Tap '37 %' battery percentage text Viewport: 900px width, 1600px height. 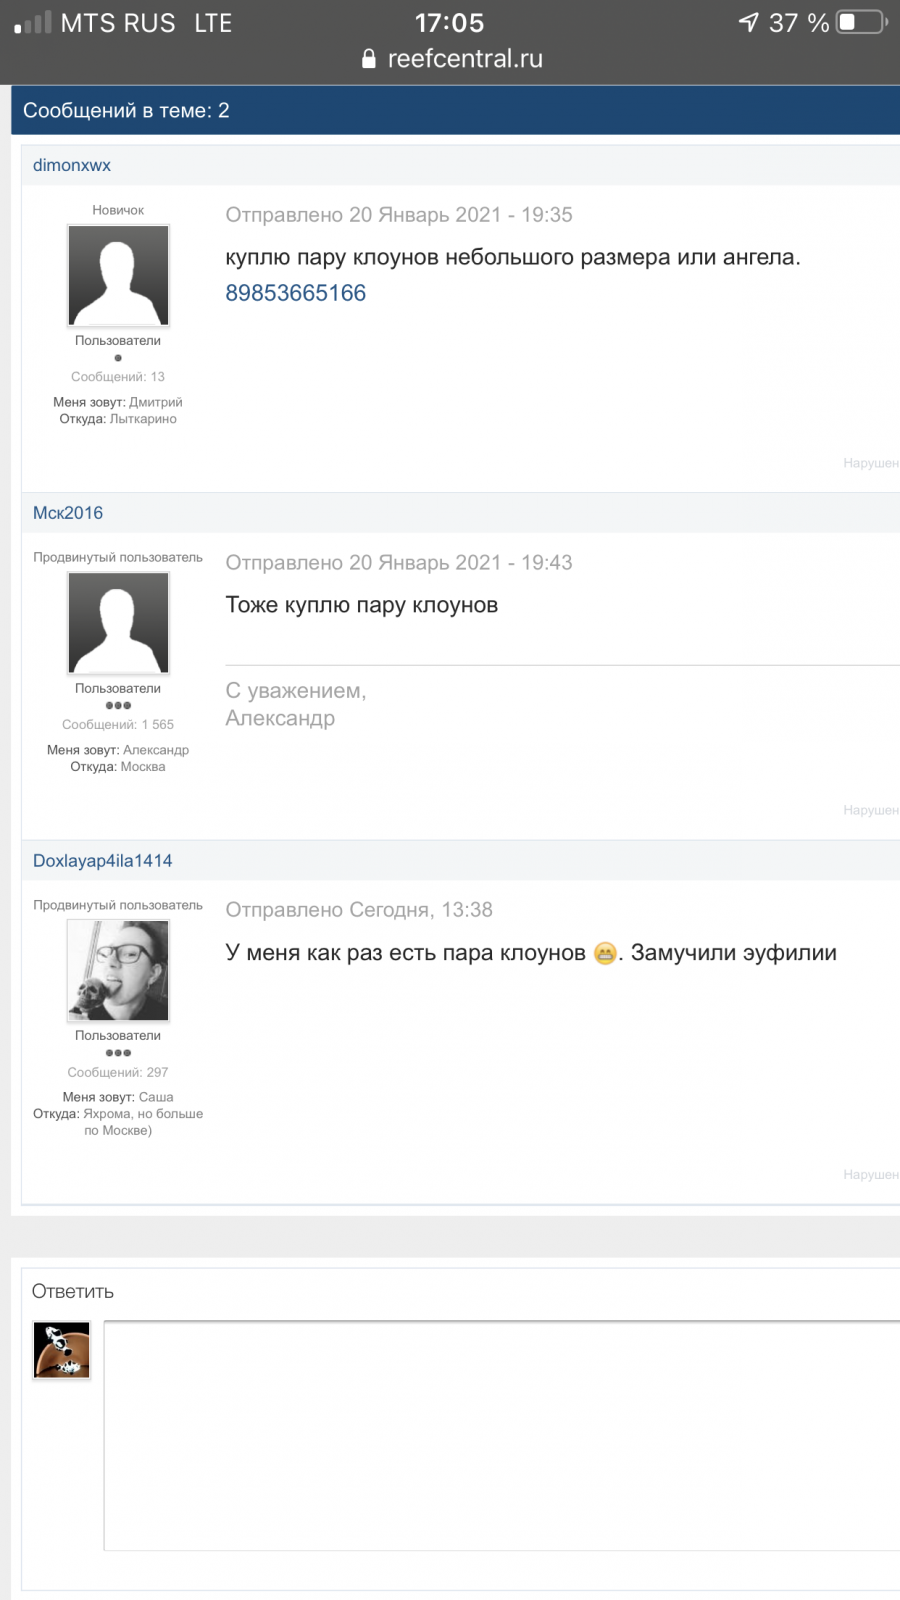tap(799, 23)
